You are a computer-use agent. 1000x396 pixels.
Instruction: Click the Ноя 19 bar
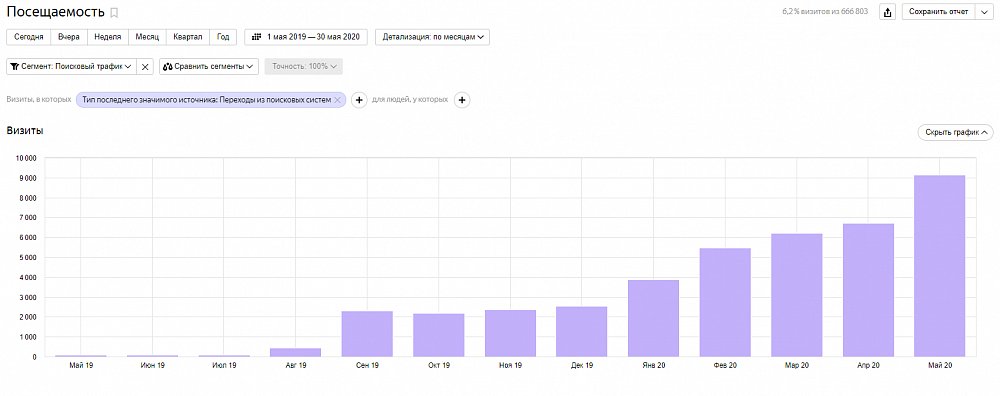pos(510,334)
